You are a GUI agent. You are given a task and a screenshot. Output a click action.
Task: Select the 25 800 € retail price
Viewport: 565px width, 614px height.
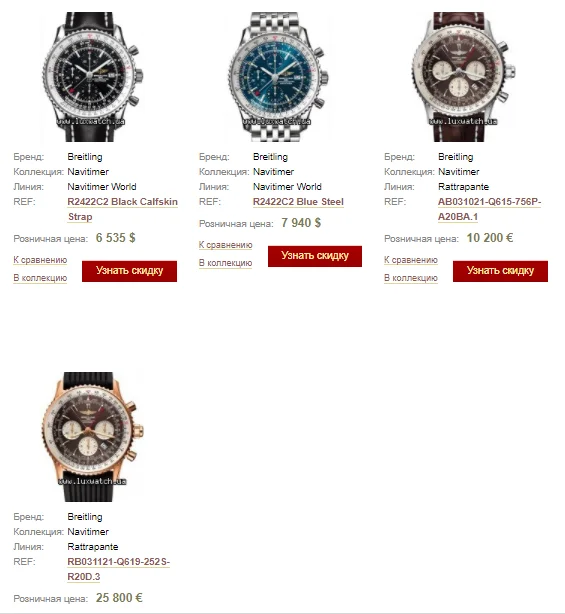pyautogui.click(x=119, y=598)
